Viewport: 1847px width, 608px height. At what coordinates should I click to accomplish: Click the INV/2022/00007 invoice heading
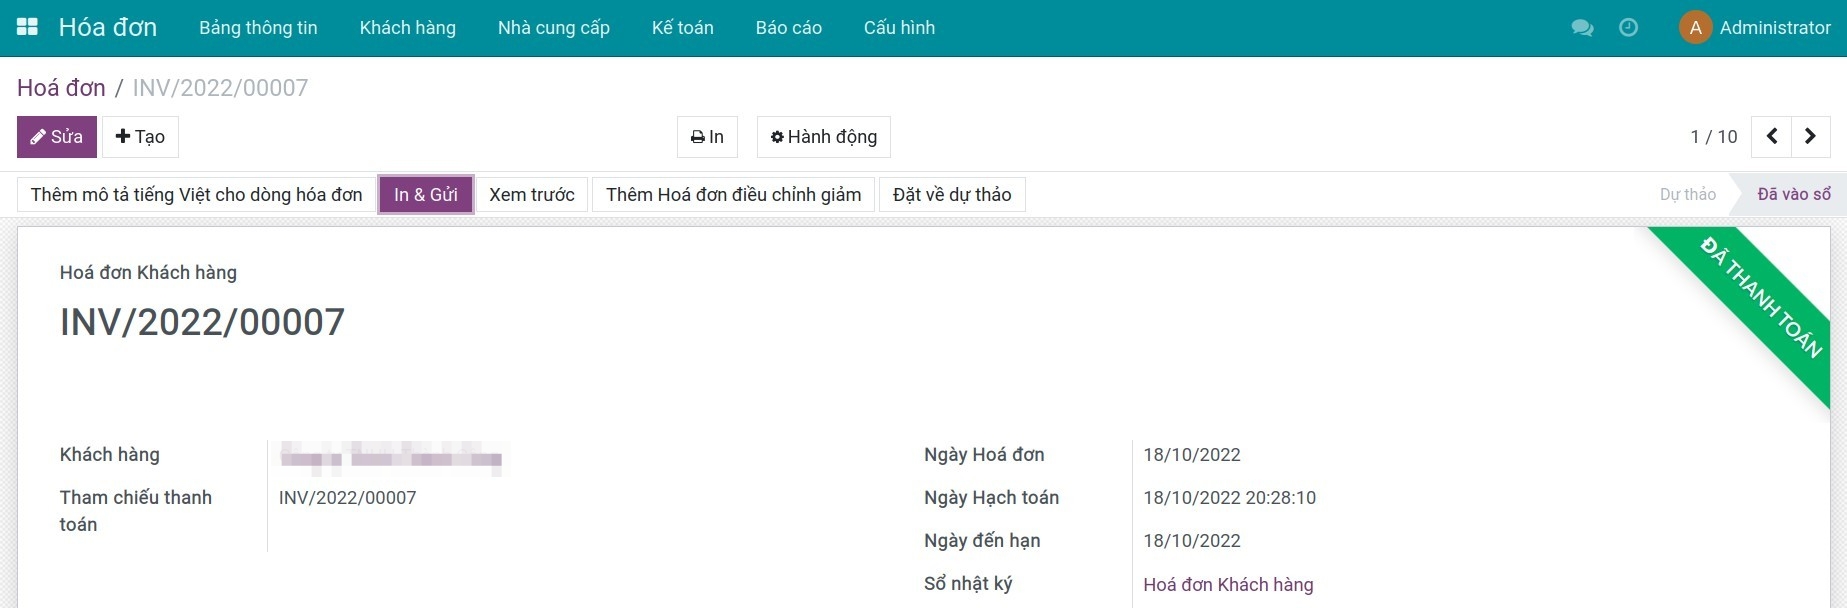(202, 322)
